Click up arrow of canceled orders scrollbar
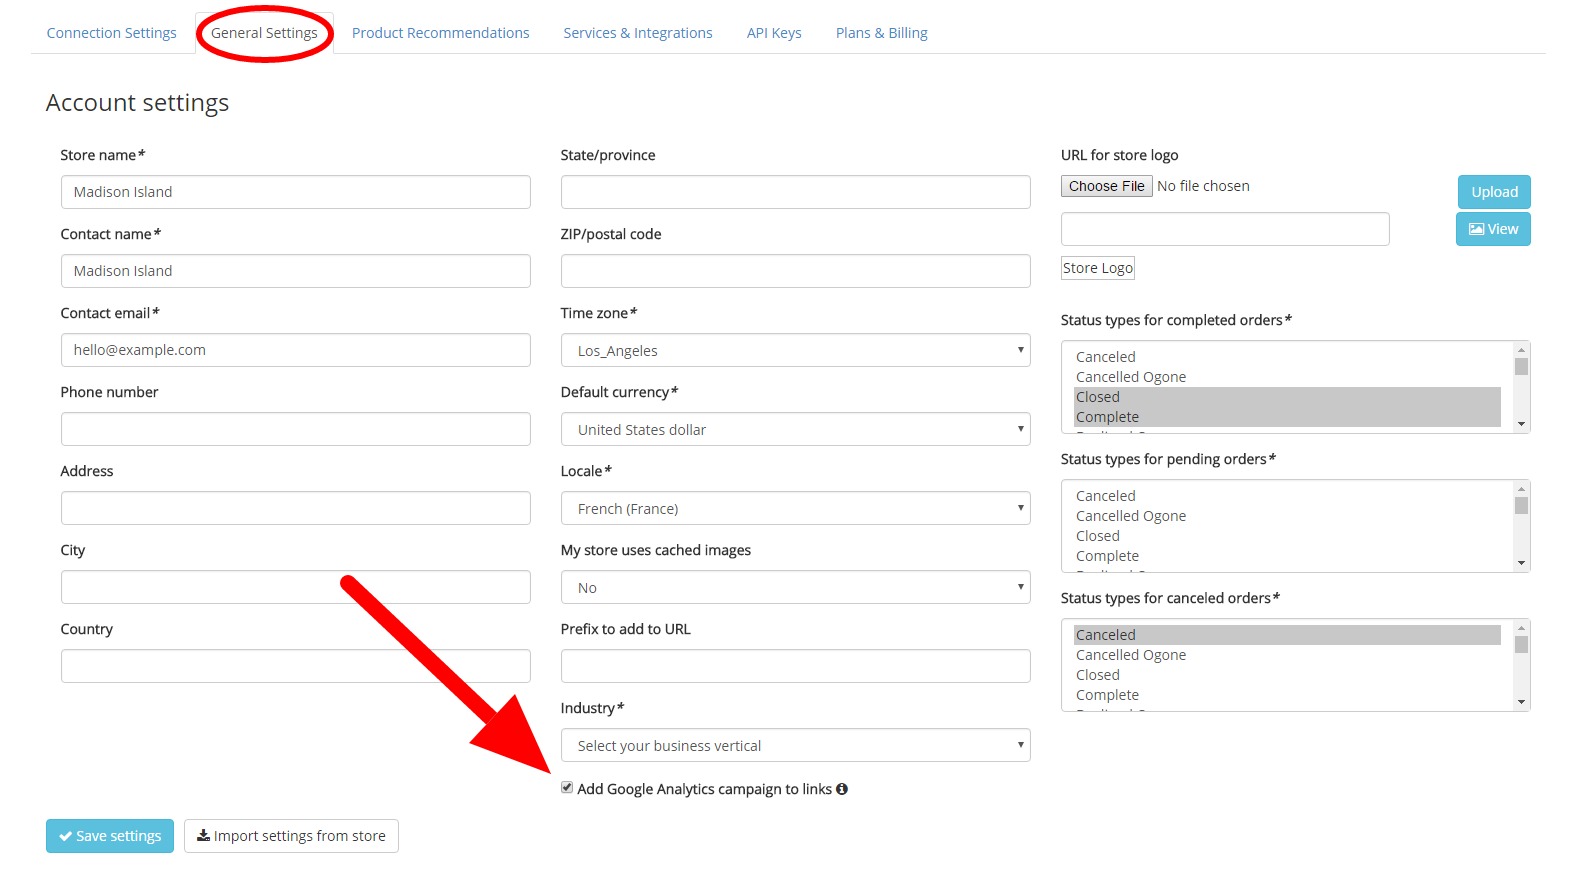The width and height of the screenshot is (1580, 873). click(1521, 628)
